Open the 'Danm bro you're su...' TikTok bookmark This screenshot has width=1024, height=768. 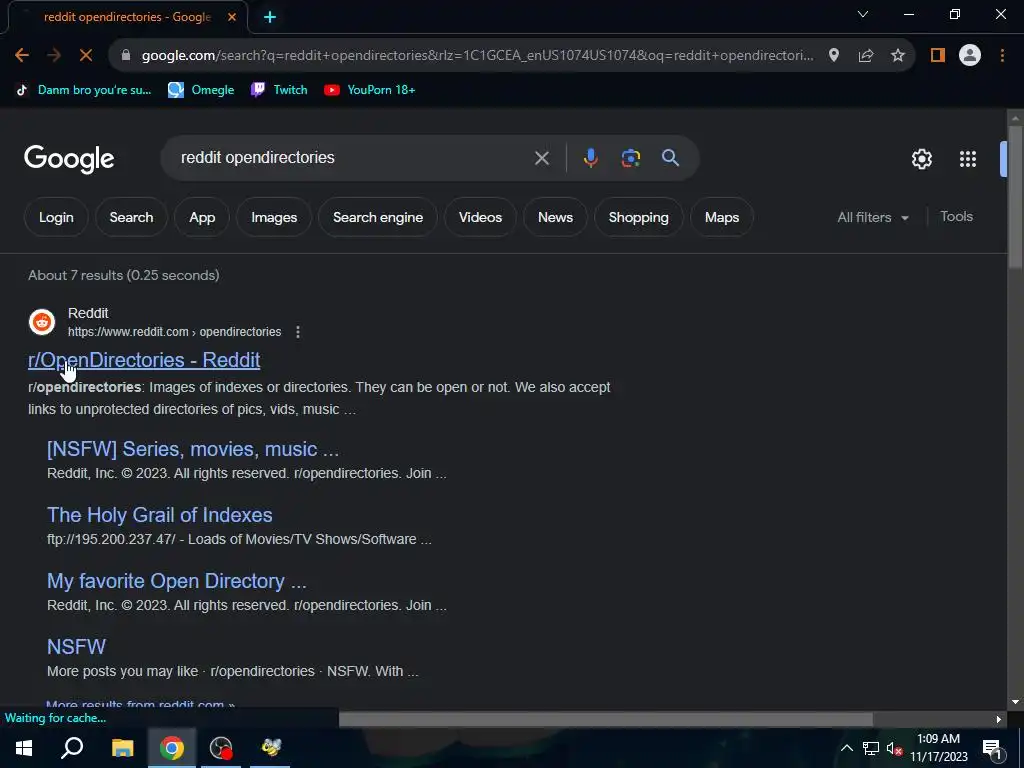(83, 90)
